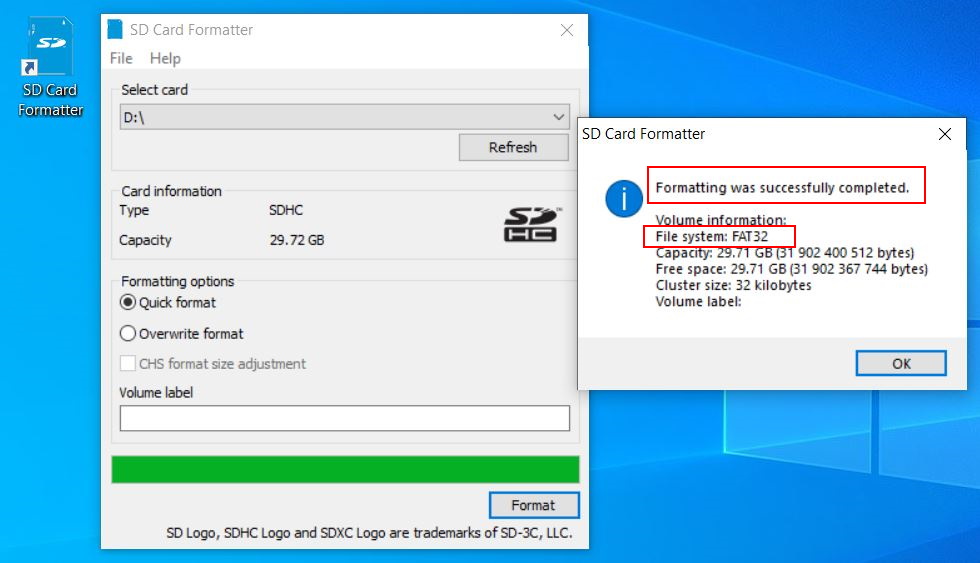Click the blue information icon in the dialog

click(x=624, y=199)
